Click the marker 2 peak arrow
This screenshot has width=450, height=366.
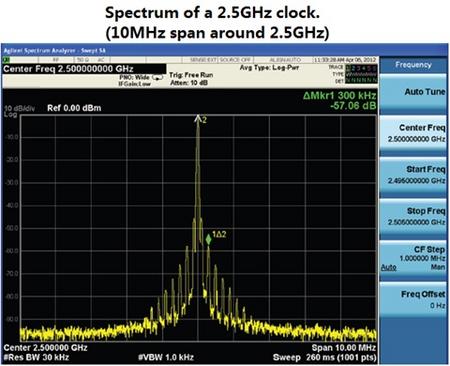click(x=198, y=118)
